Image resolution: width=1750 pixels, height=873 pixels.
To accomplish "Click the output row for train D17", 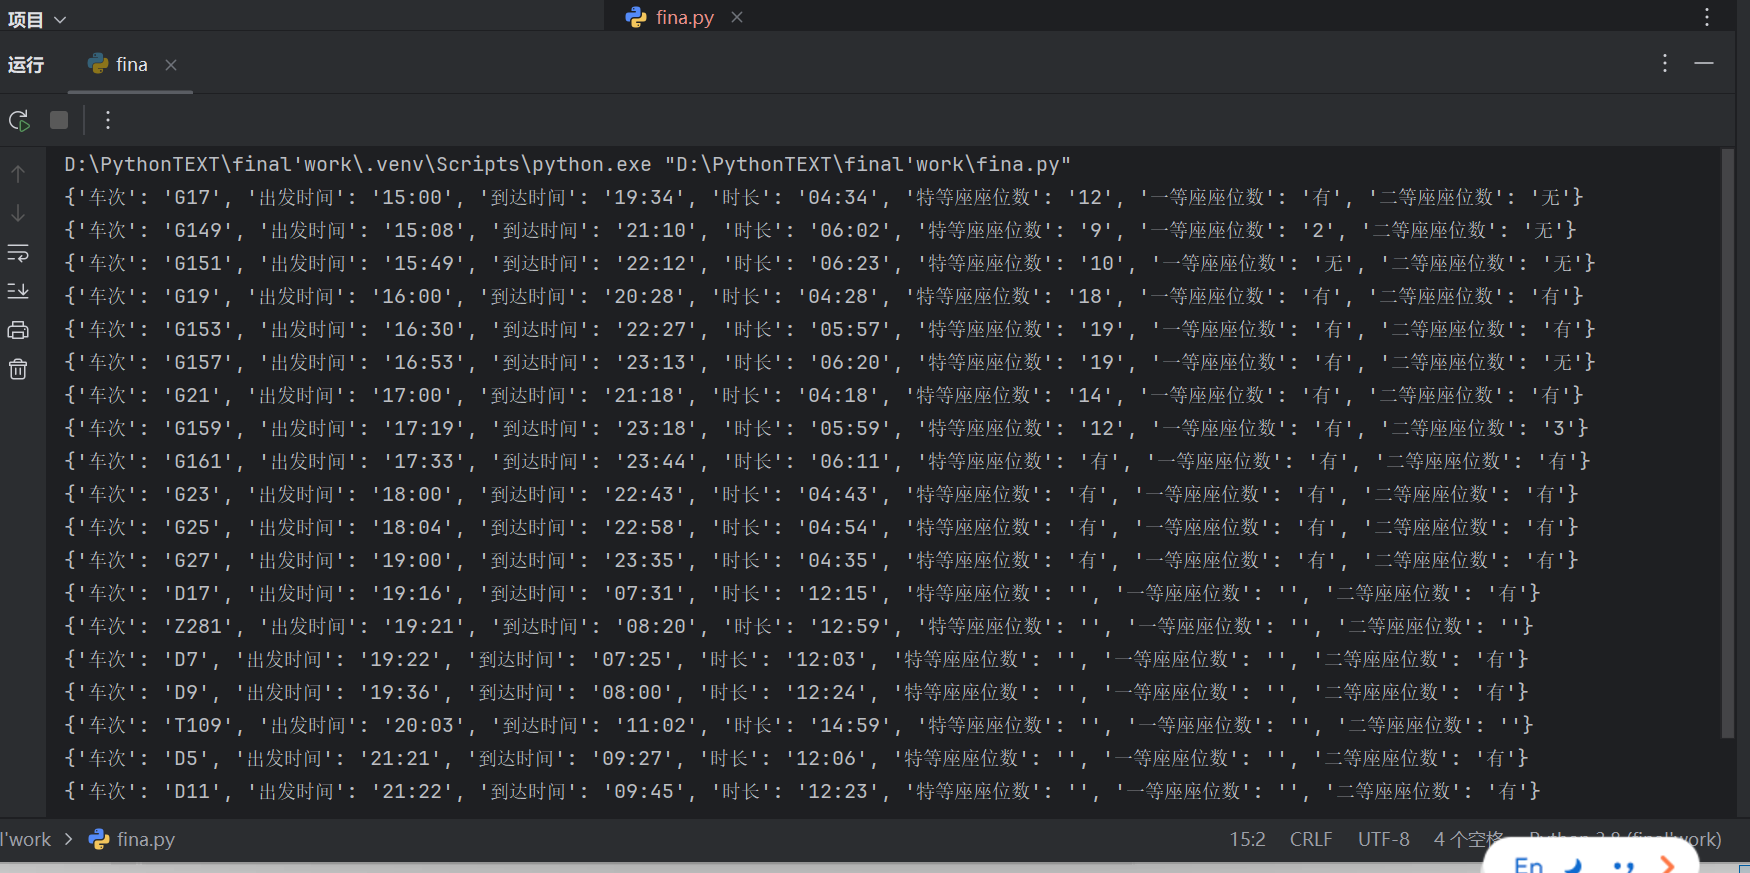I will (x=802, y=593).
